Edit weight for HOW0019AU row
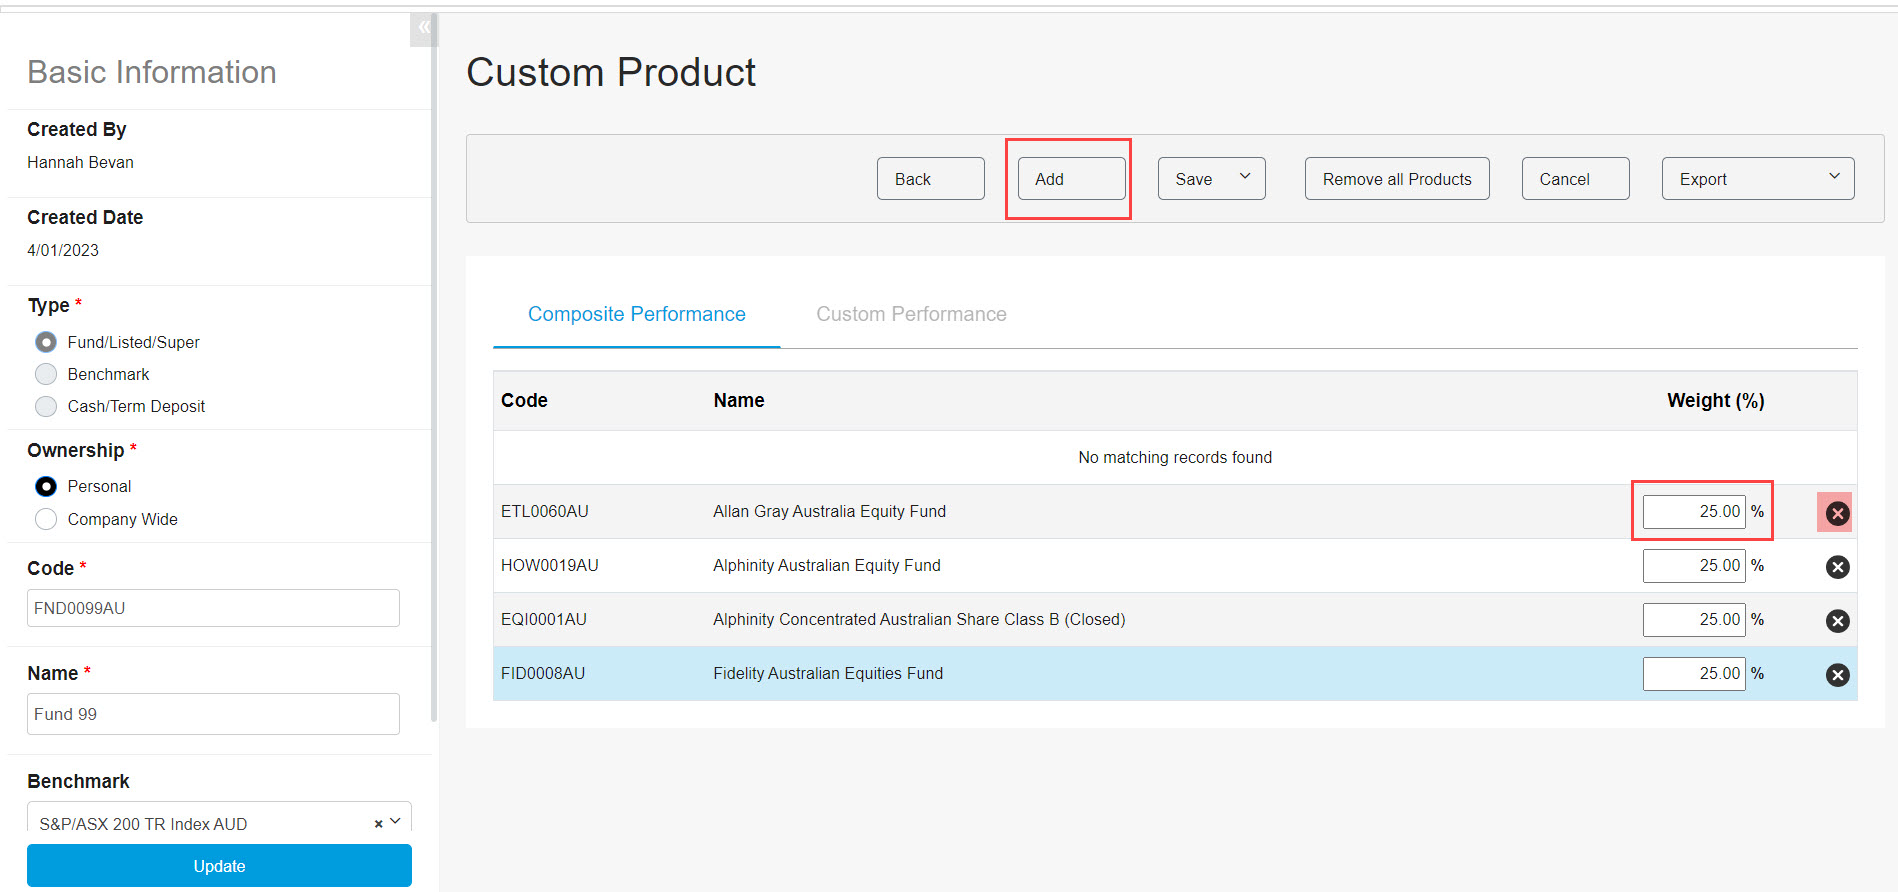Screen dimensions: 1898x892 tap(1694, 565)
